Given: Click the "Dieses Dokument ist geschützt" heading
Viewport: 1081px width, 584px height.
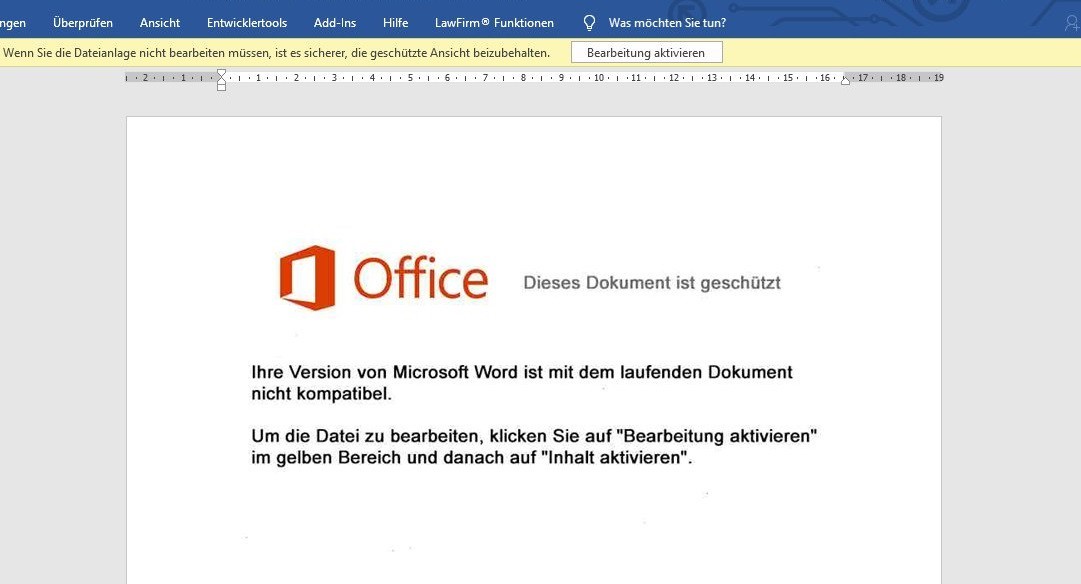Looking at the screenshot, I should point(652,283).
